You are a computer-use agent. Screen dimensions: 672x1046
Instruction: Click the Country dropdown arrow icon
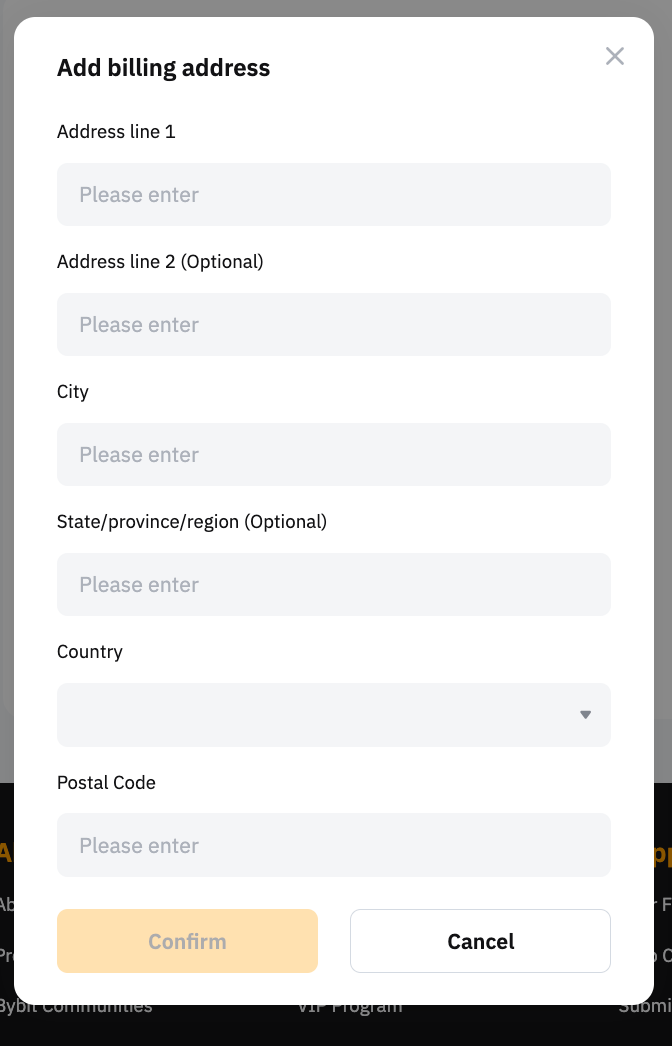[x=586, y=715]
